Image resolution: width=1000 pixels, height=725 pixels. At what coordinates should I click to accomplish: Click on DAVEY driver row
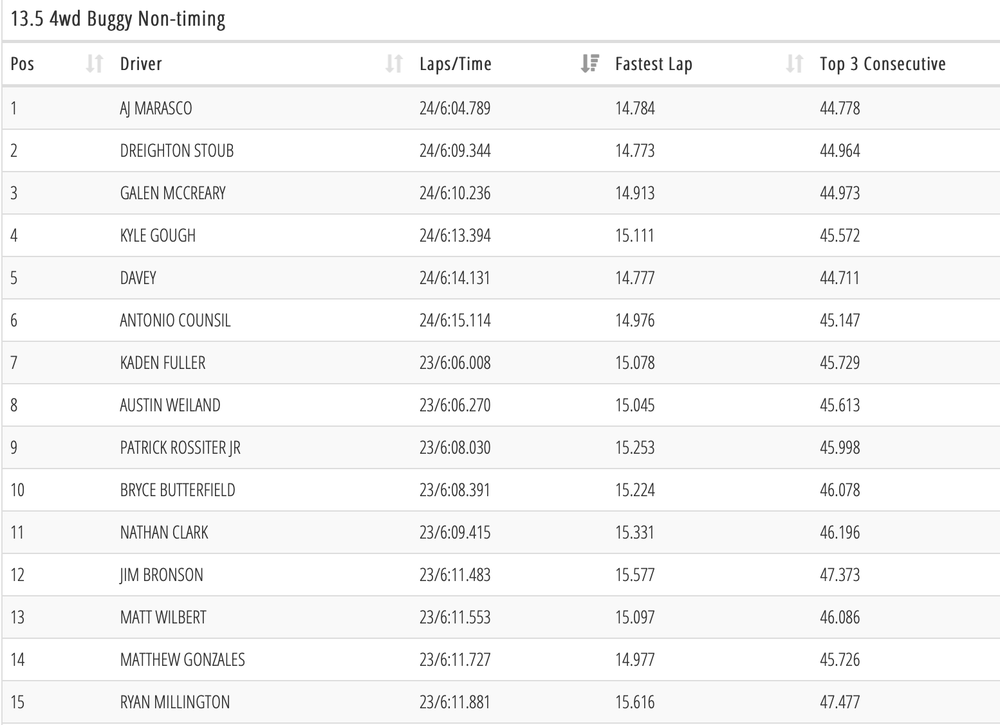click(138, 278)
